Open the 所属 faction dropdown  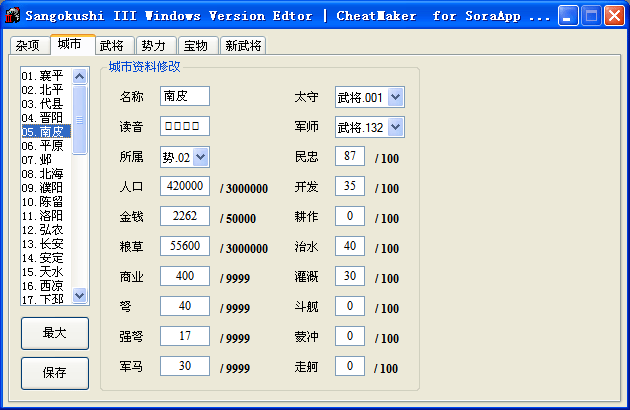[x=201, y=157]
